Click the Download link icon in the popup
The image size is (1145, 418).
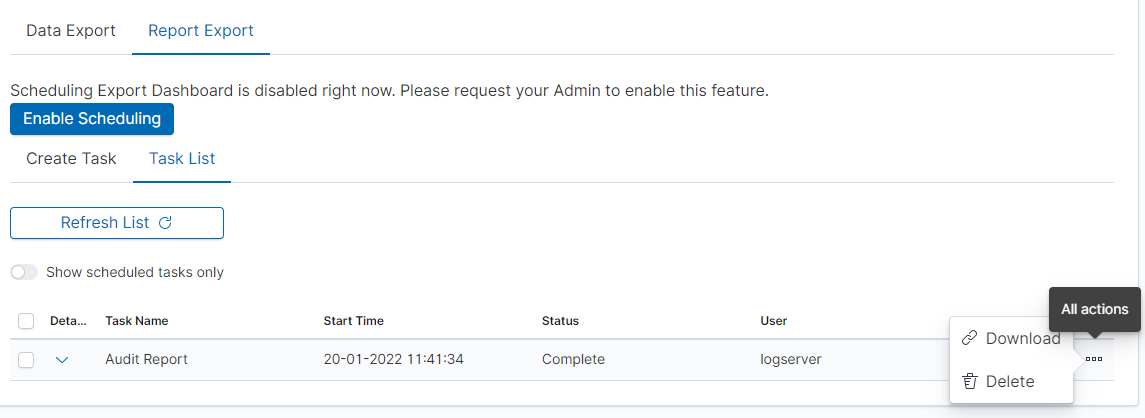click(969, 338)
